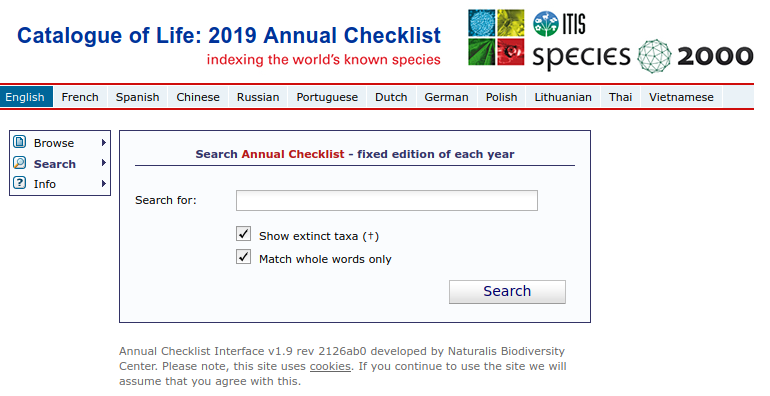Click the Species 2000 globe logo

coord(654,56)
